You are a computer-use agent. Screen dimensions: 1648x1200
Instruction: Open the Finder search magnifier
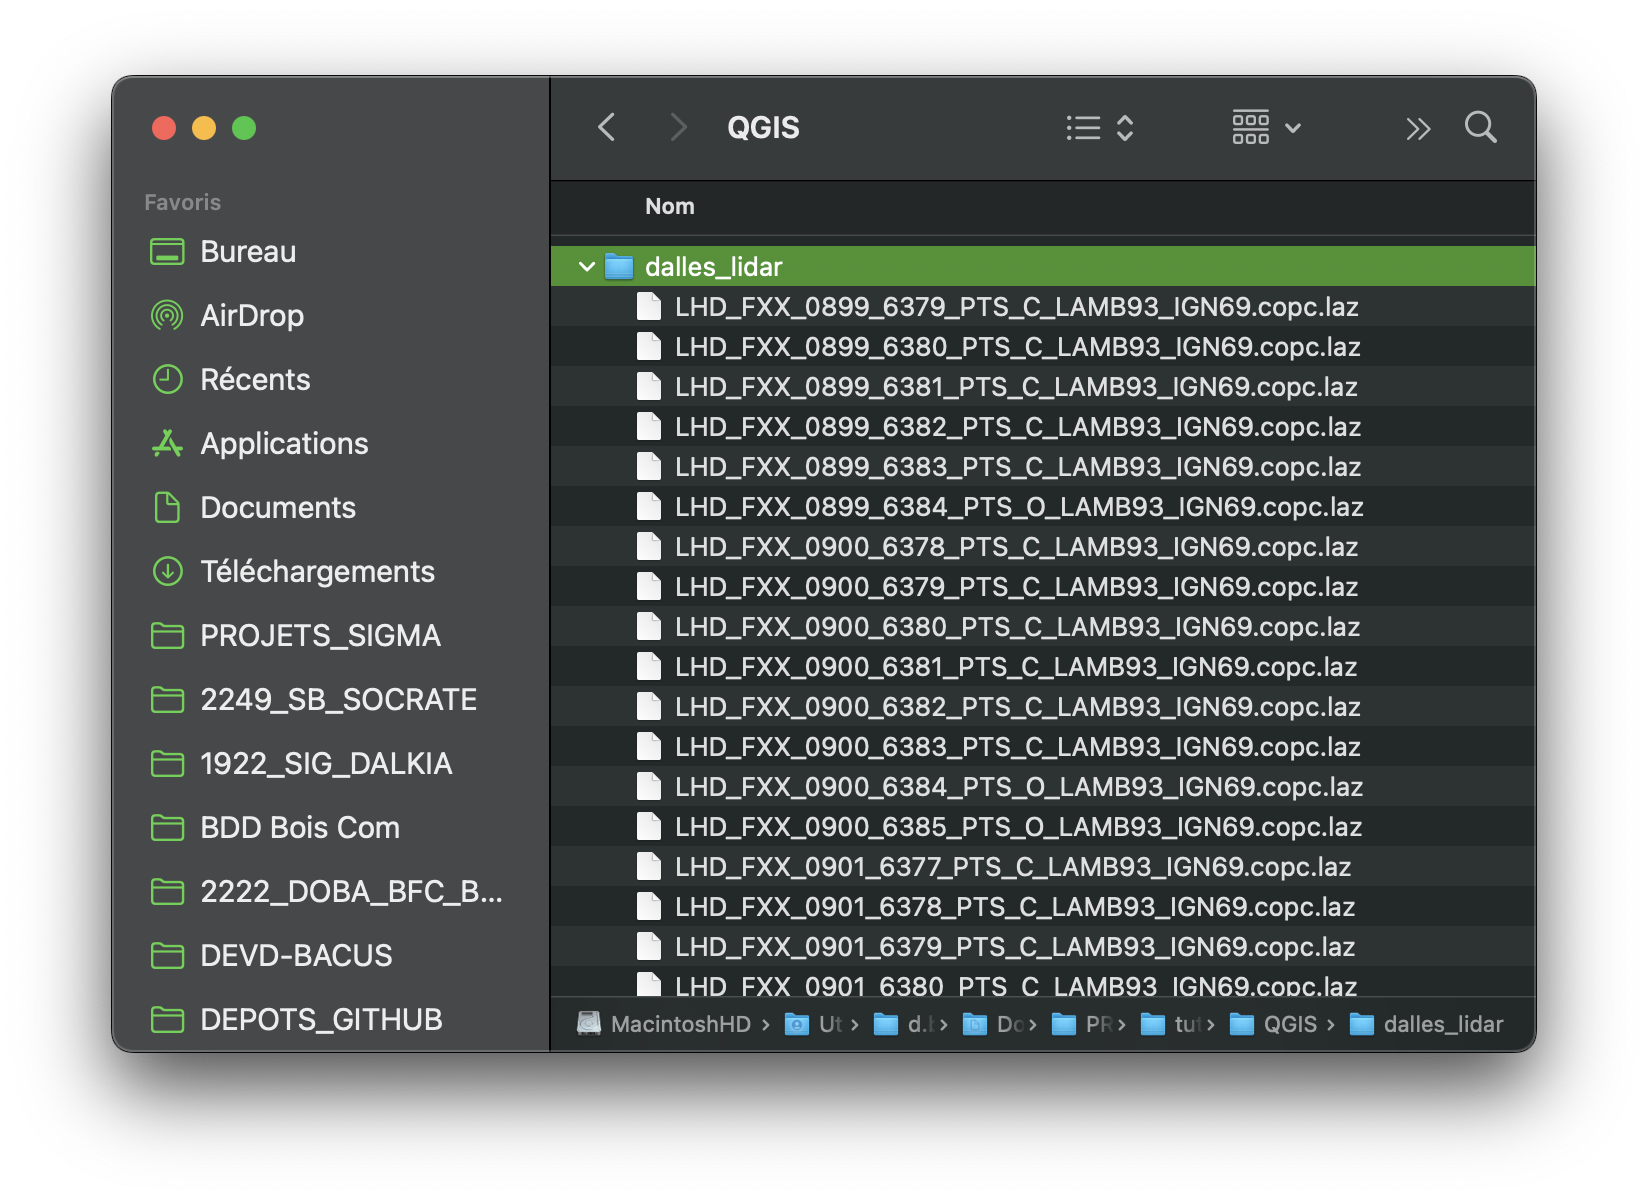(x=1480, y=127)
